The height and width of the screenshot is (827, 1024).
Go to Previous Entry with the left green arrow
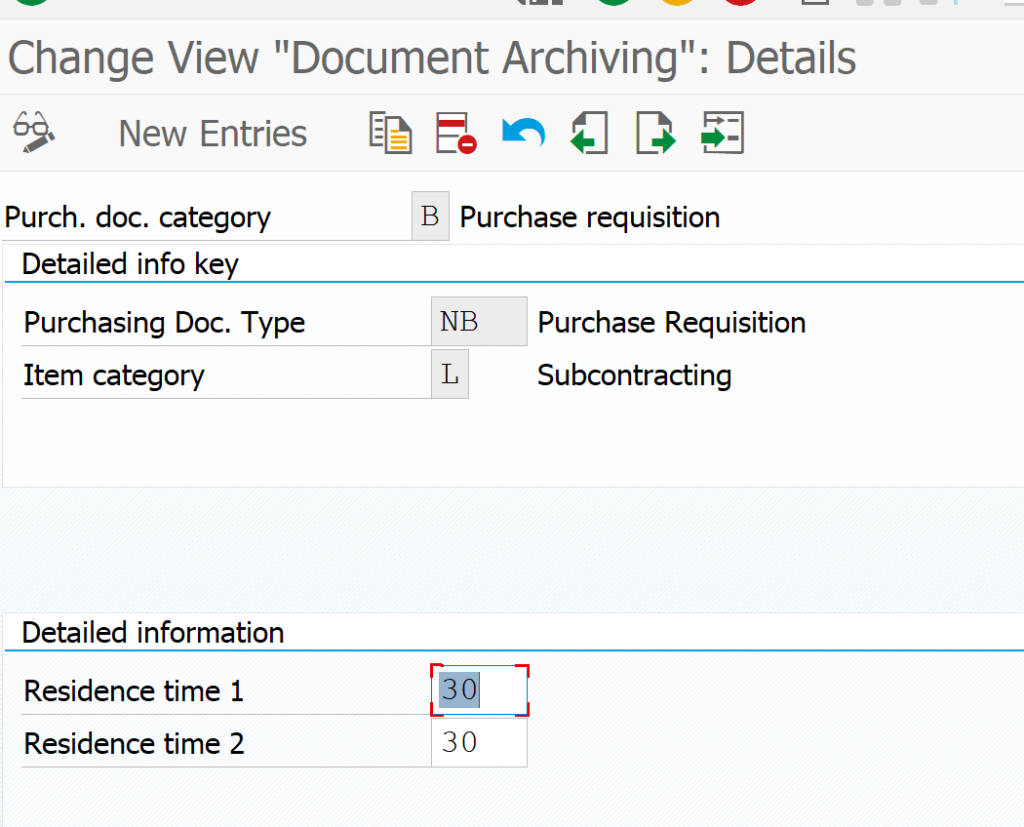coord(588,131)
